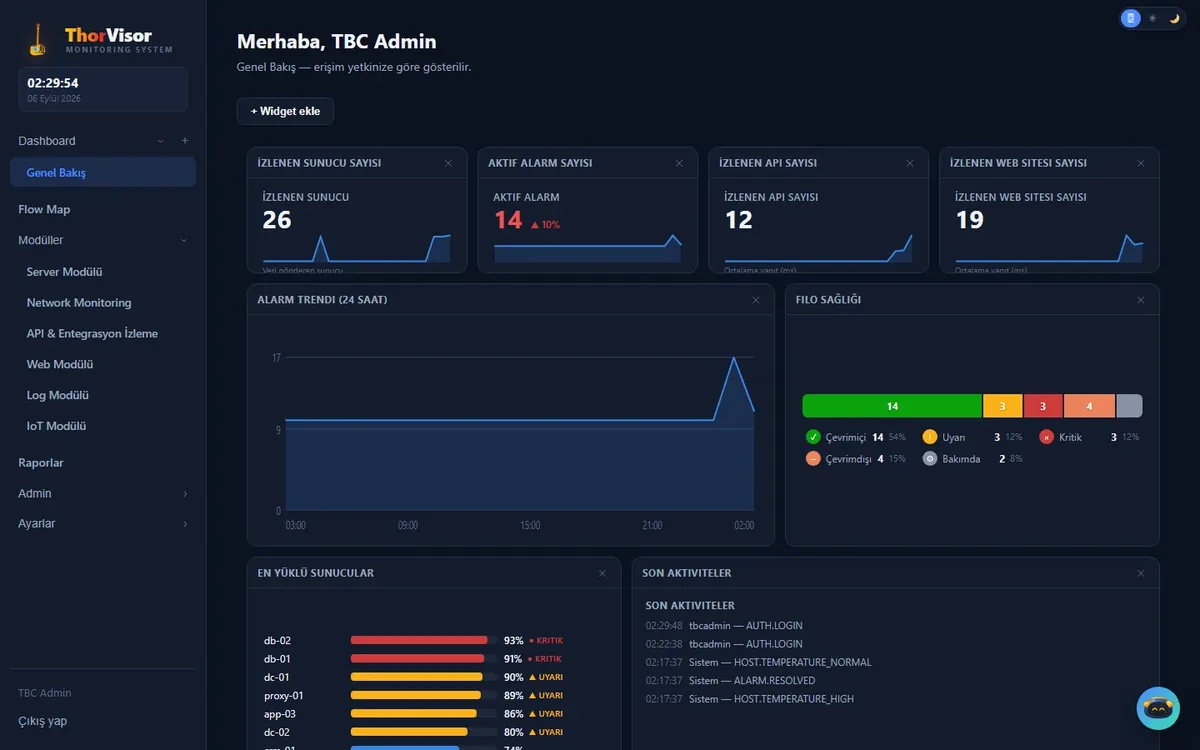Click the clock showing 02:29:54
Viewport: 1200px width, 750px height.
coord(53,83)
